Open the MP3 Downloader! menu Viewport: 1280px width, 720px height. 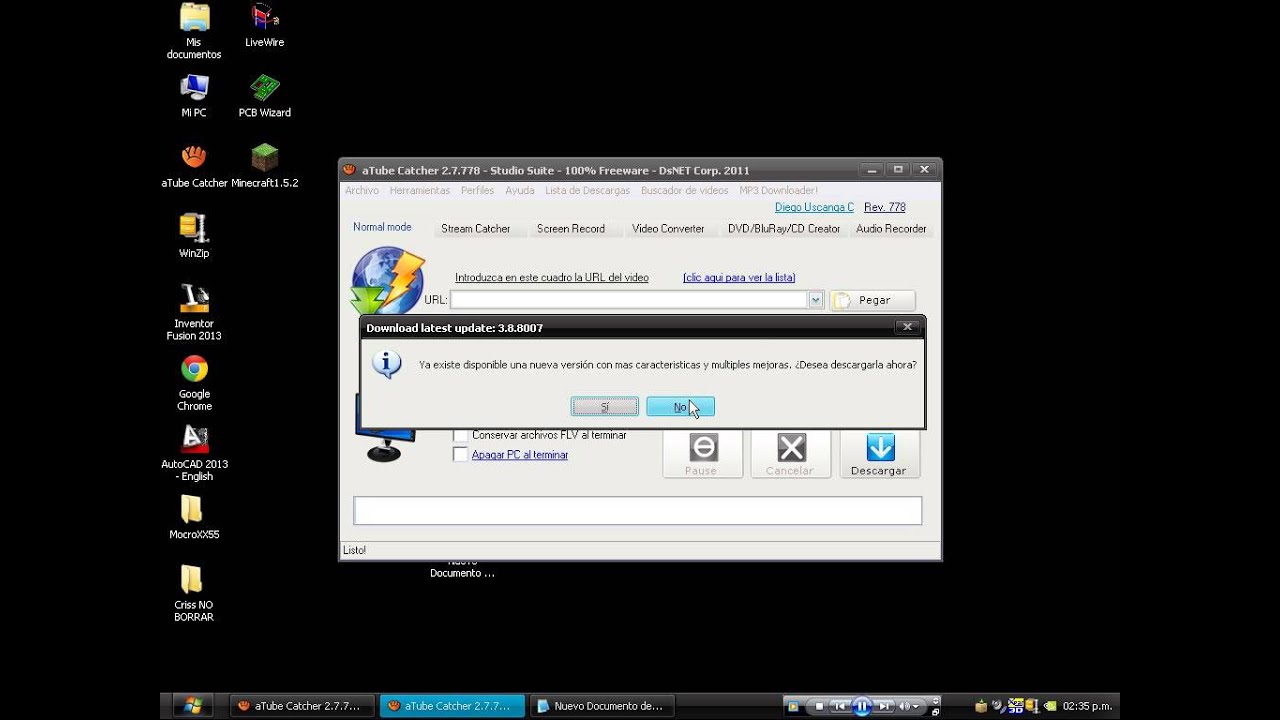point(779,190)
